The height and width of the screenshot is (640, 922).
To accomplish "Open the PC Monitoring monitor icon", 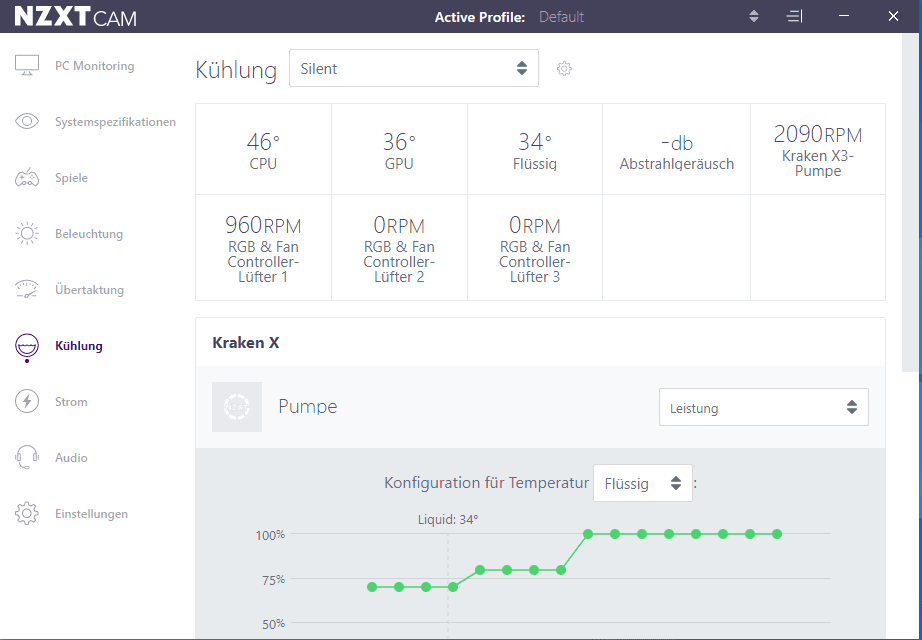I will tap(27, 65).
